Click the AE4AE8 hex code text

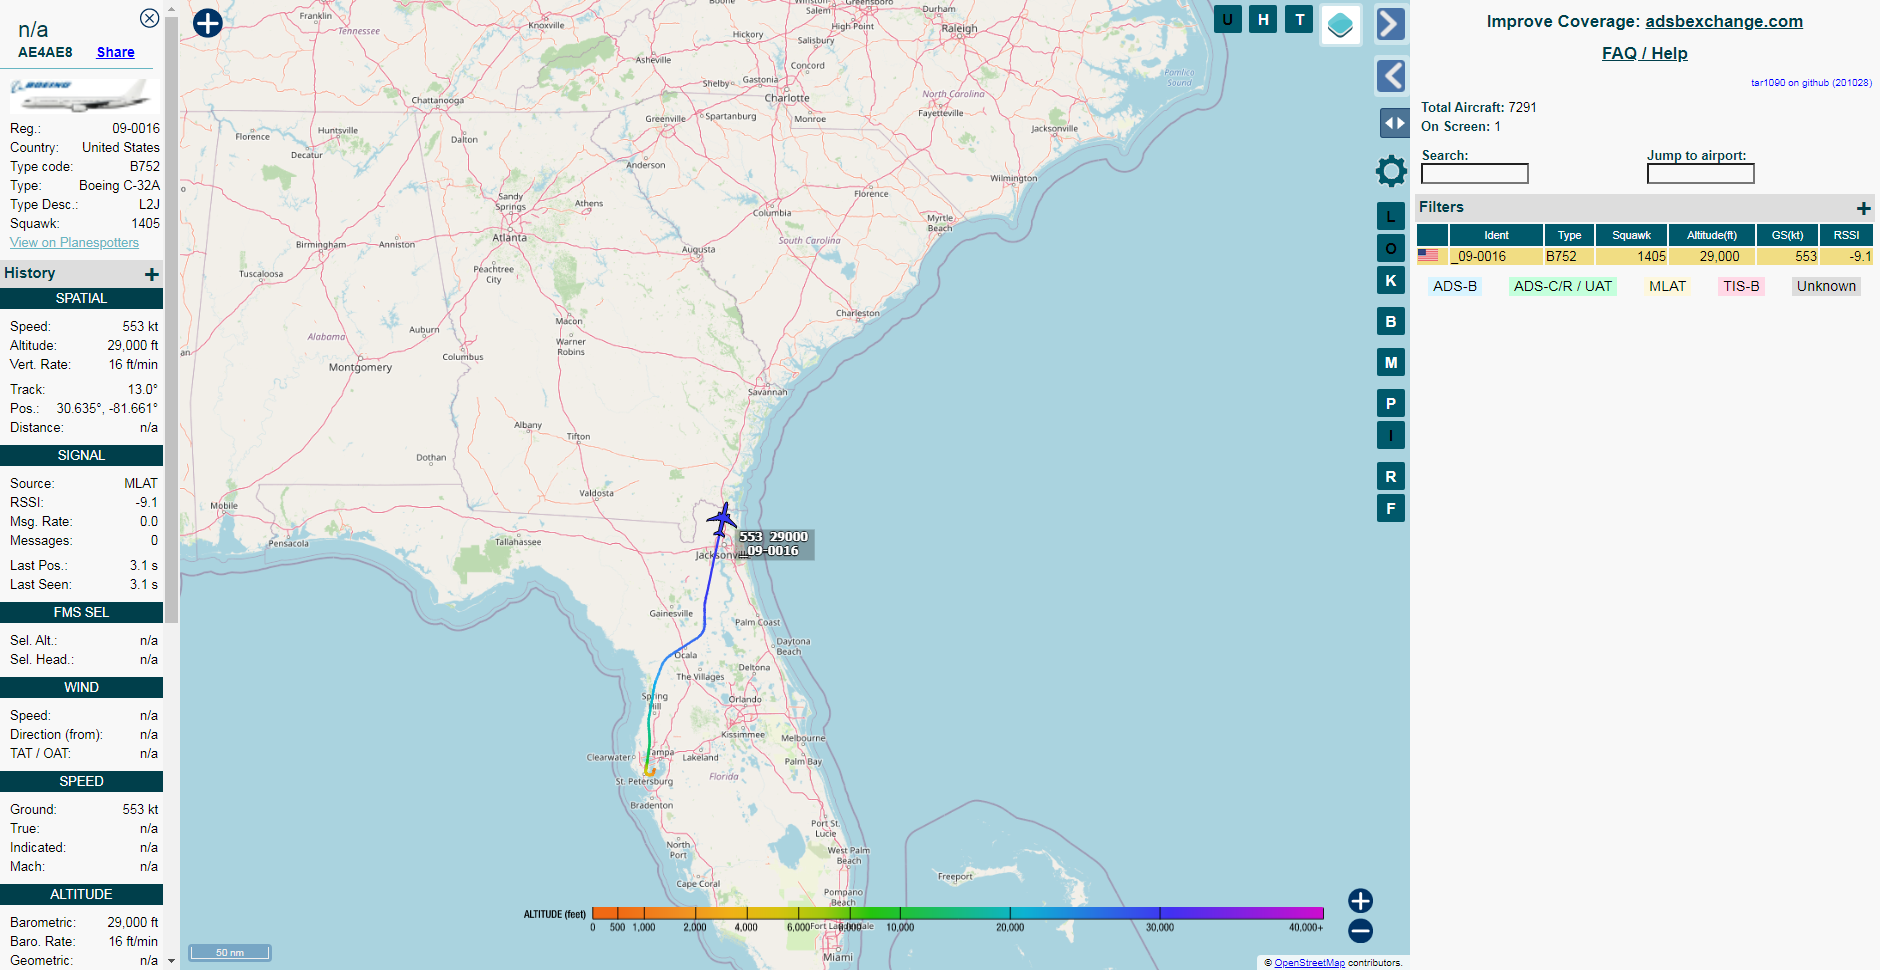pos(45,52)
